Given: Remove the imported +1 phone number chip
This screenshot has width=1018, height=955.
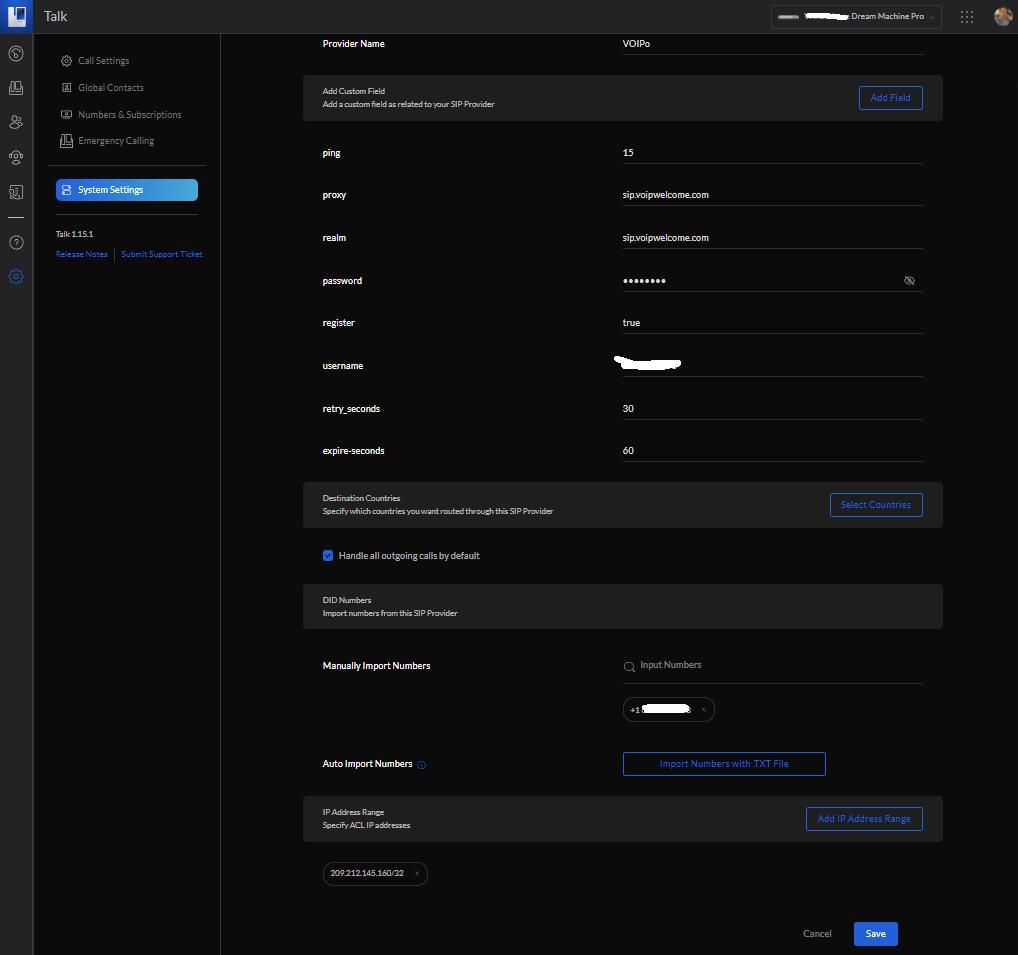Looking at the screenshot, I should coord(703,710).
